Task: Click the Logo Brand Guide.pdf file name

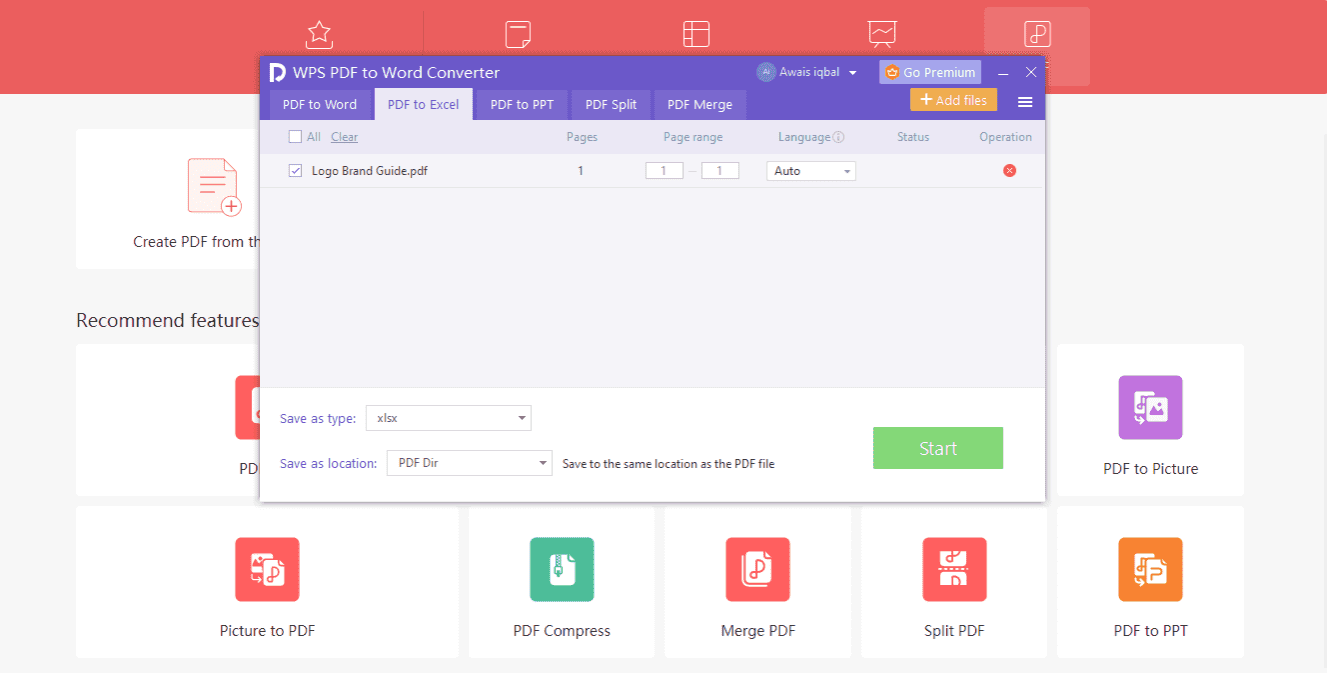Action: pos(370,171)
